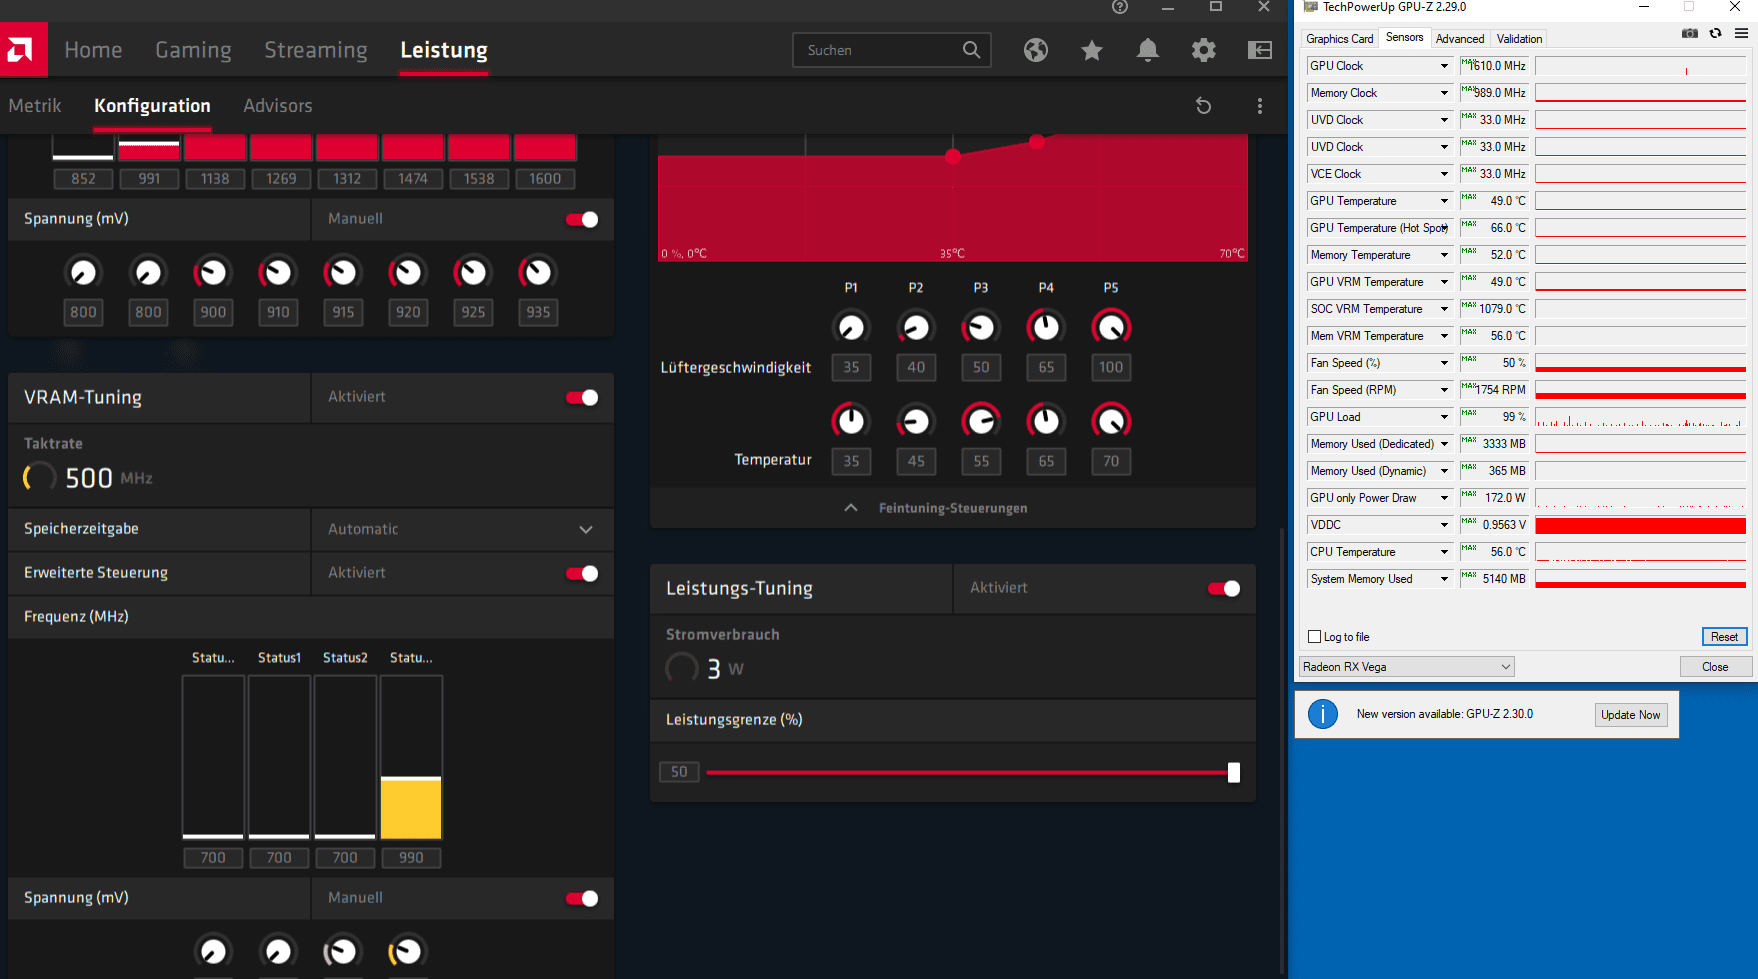Click the 1600 MHz frequency bar
The height and width of the screenshot is (979, 1758).
point(545,148)
